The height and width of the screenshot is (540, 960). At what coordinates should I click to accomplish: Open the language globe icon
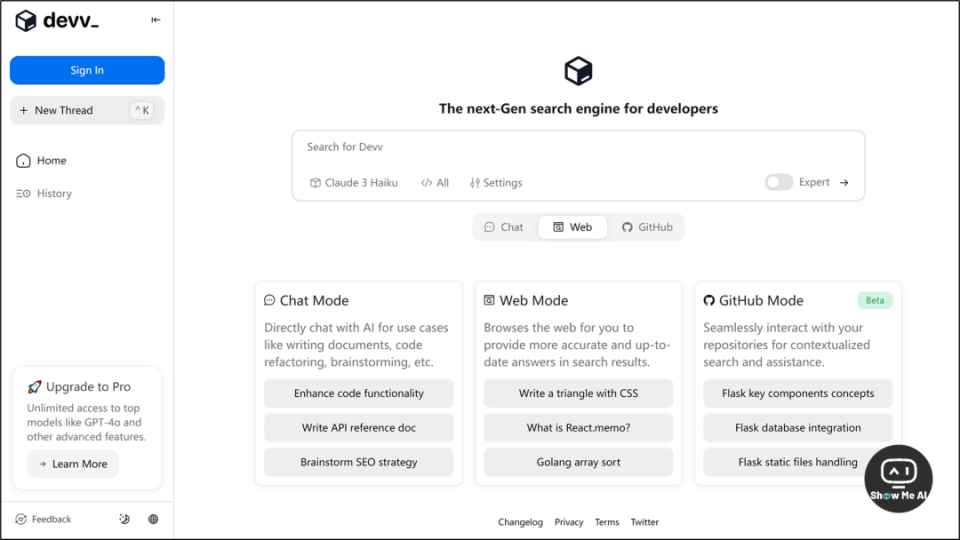tap(153, 519)
